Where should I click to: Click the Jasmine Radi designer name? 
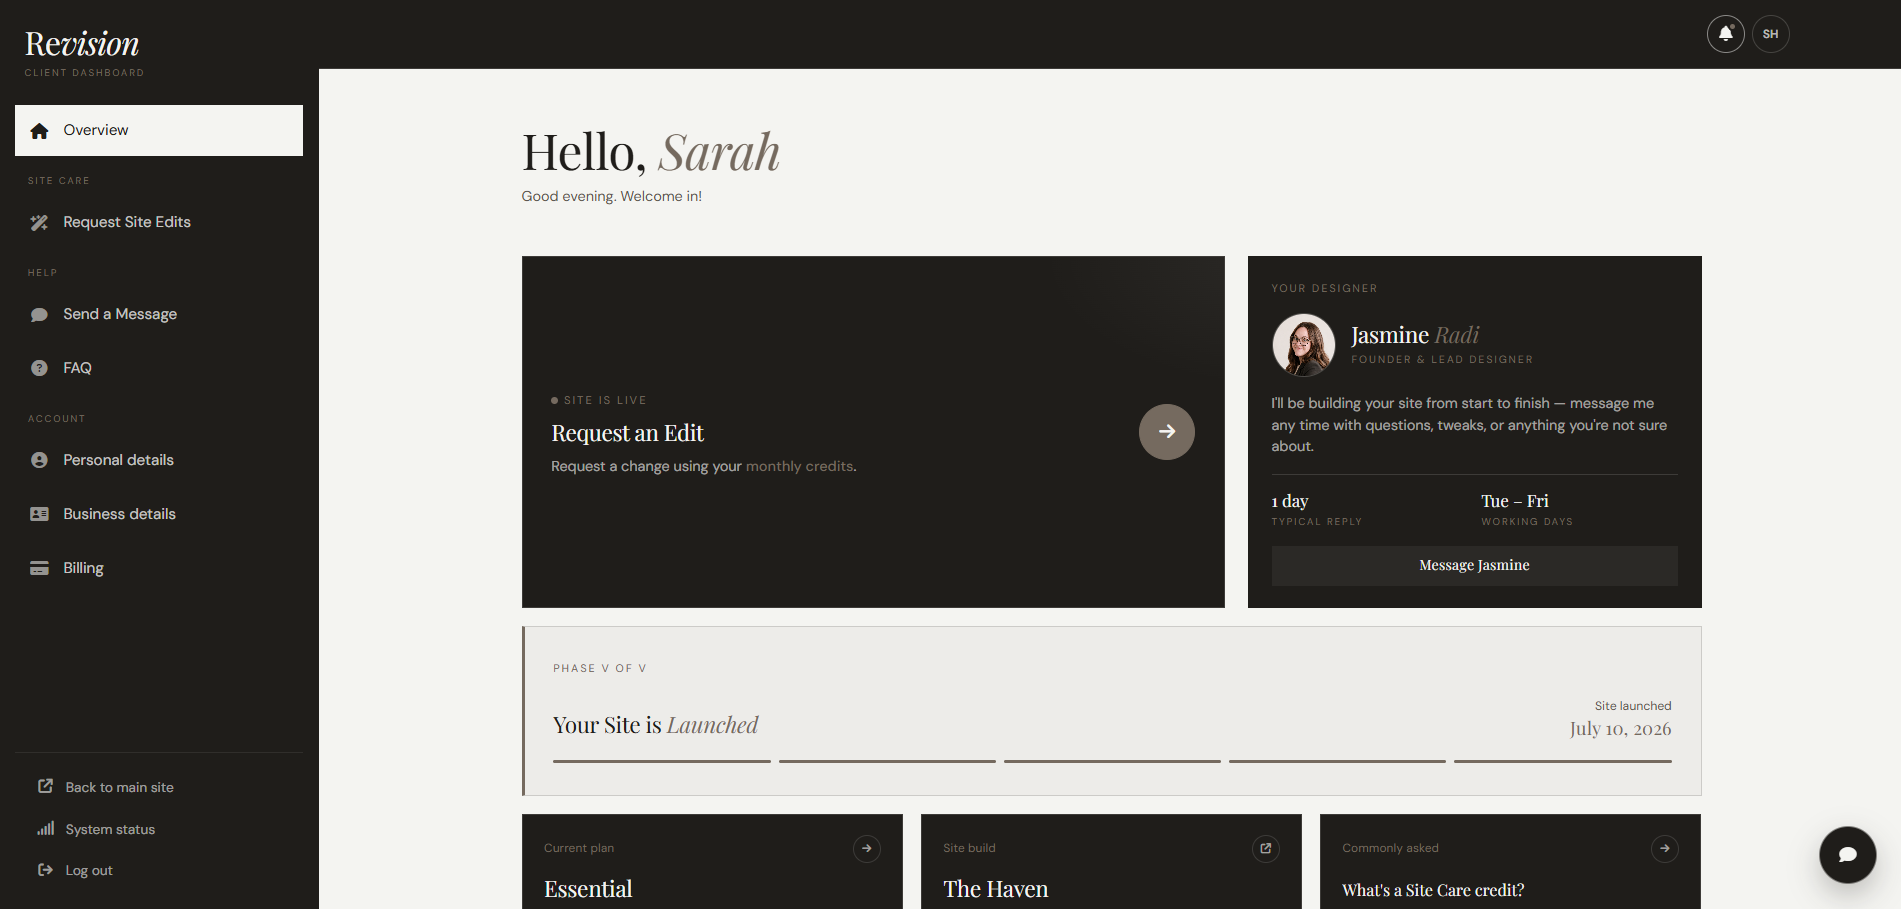point(1414,335)
